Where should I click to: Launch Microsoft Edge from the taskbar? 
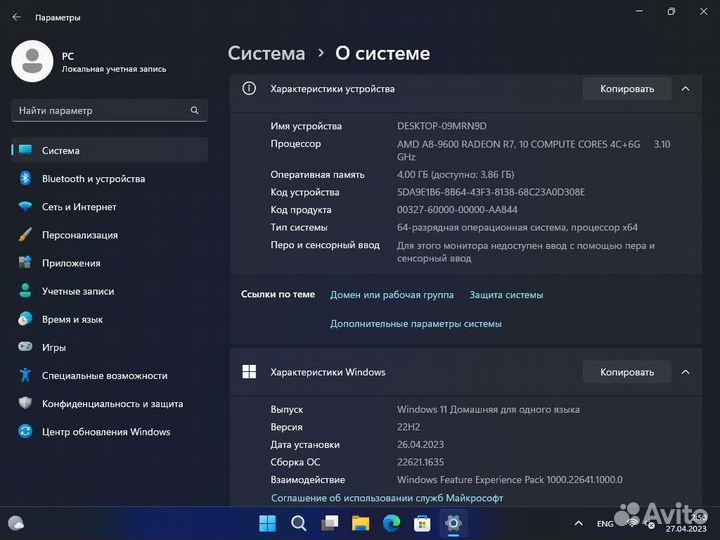[391, 523]
